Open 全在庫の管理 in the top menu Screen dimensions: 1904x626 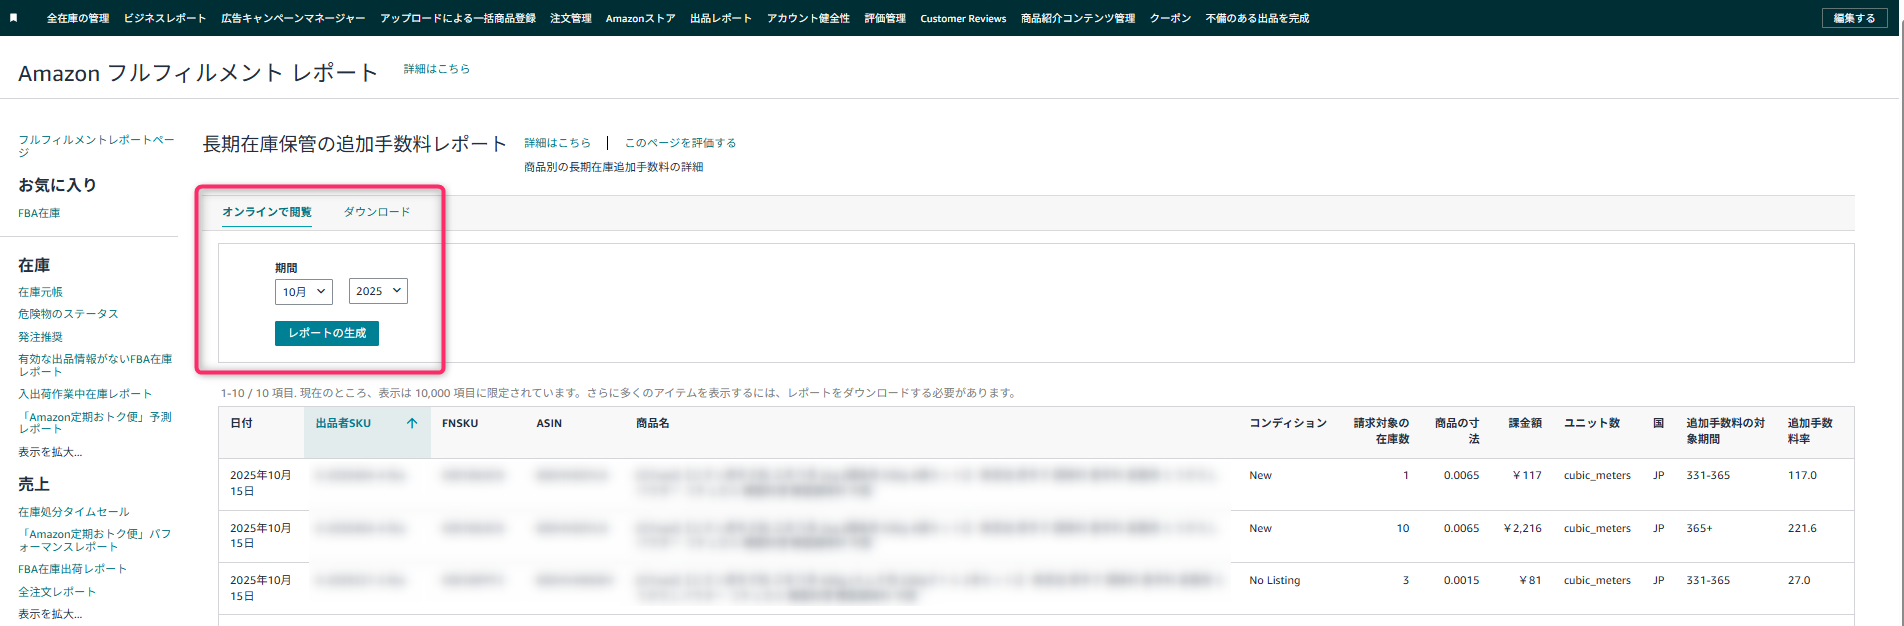[x=78, y=18]
